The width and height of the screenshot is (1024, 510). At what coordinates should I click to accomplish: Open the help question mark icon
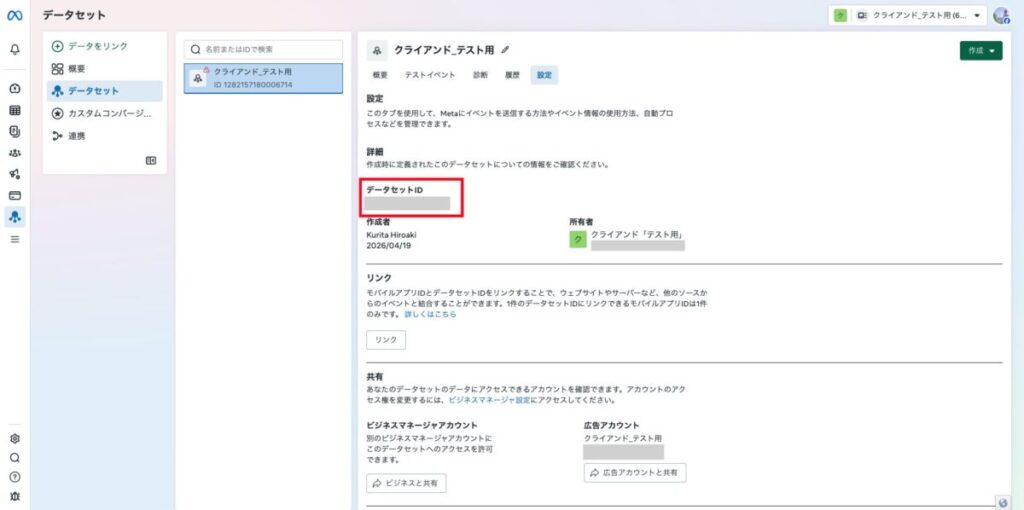tap(15, 477)
